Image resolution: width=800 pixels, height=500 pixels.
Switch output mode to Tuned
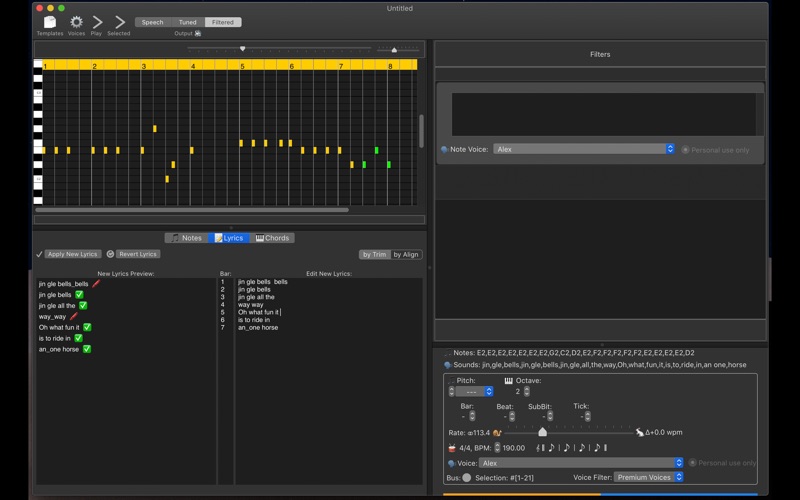(187, 22)
